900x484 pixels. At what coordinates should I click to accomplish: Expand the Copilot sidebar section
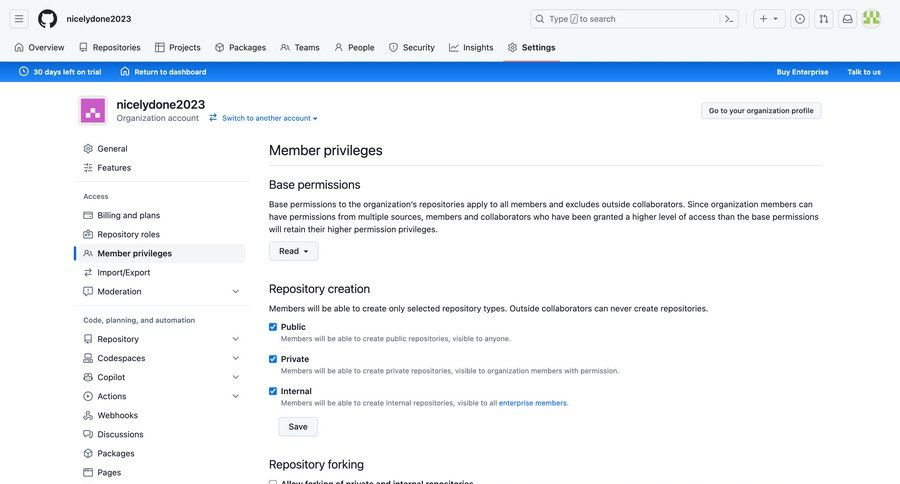click(235, 377)
